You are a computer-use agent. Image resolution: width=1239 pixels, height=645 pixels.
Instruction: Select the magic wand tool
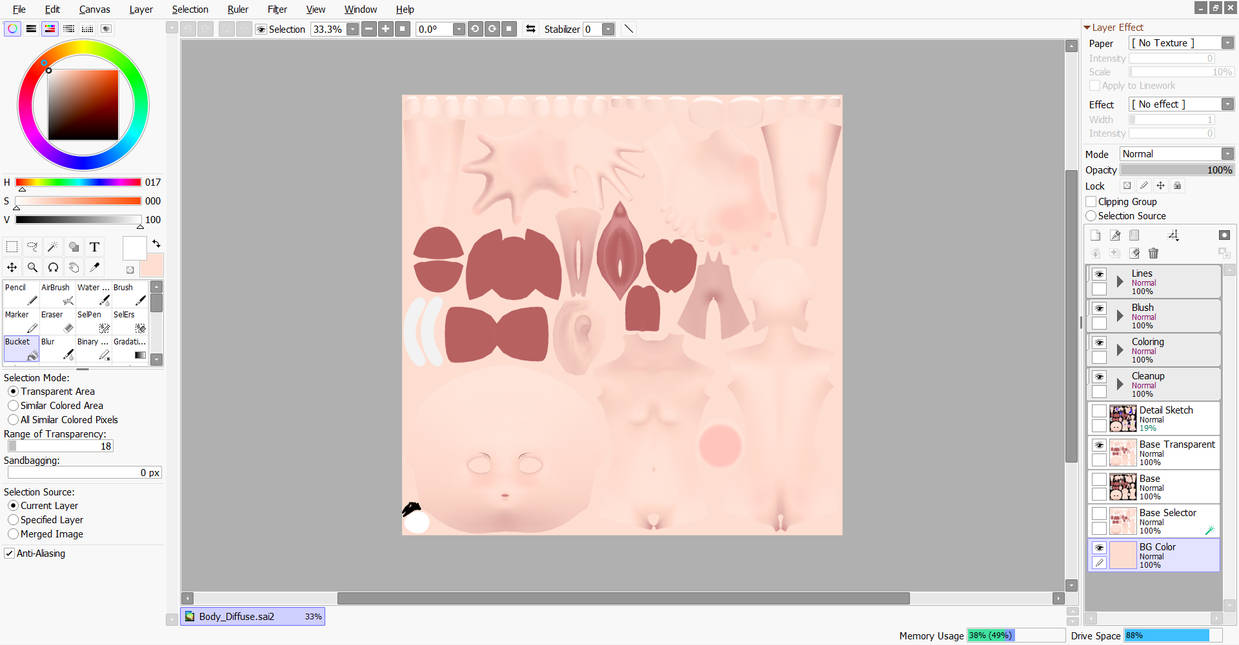coord(52,247)
